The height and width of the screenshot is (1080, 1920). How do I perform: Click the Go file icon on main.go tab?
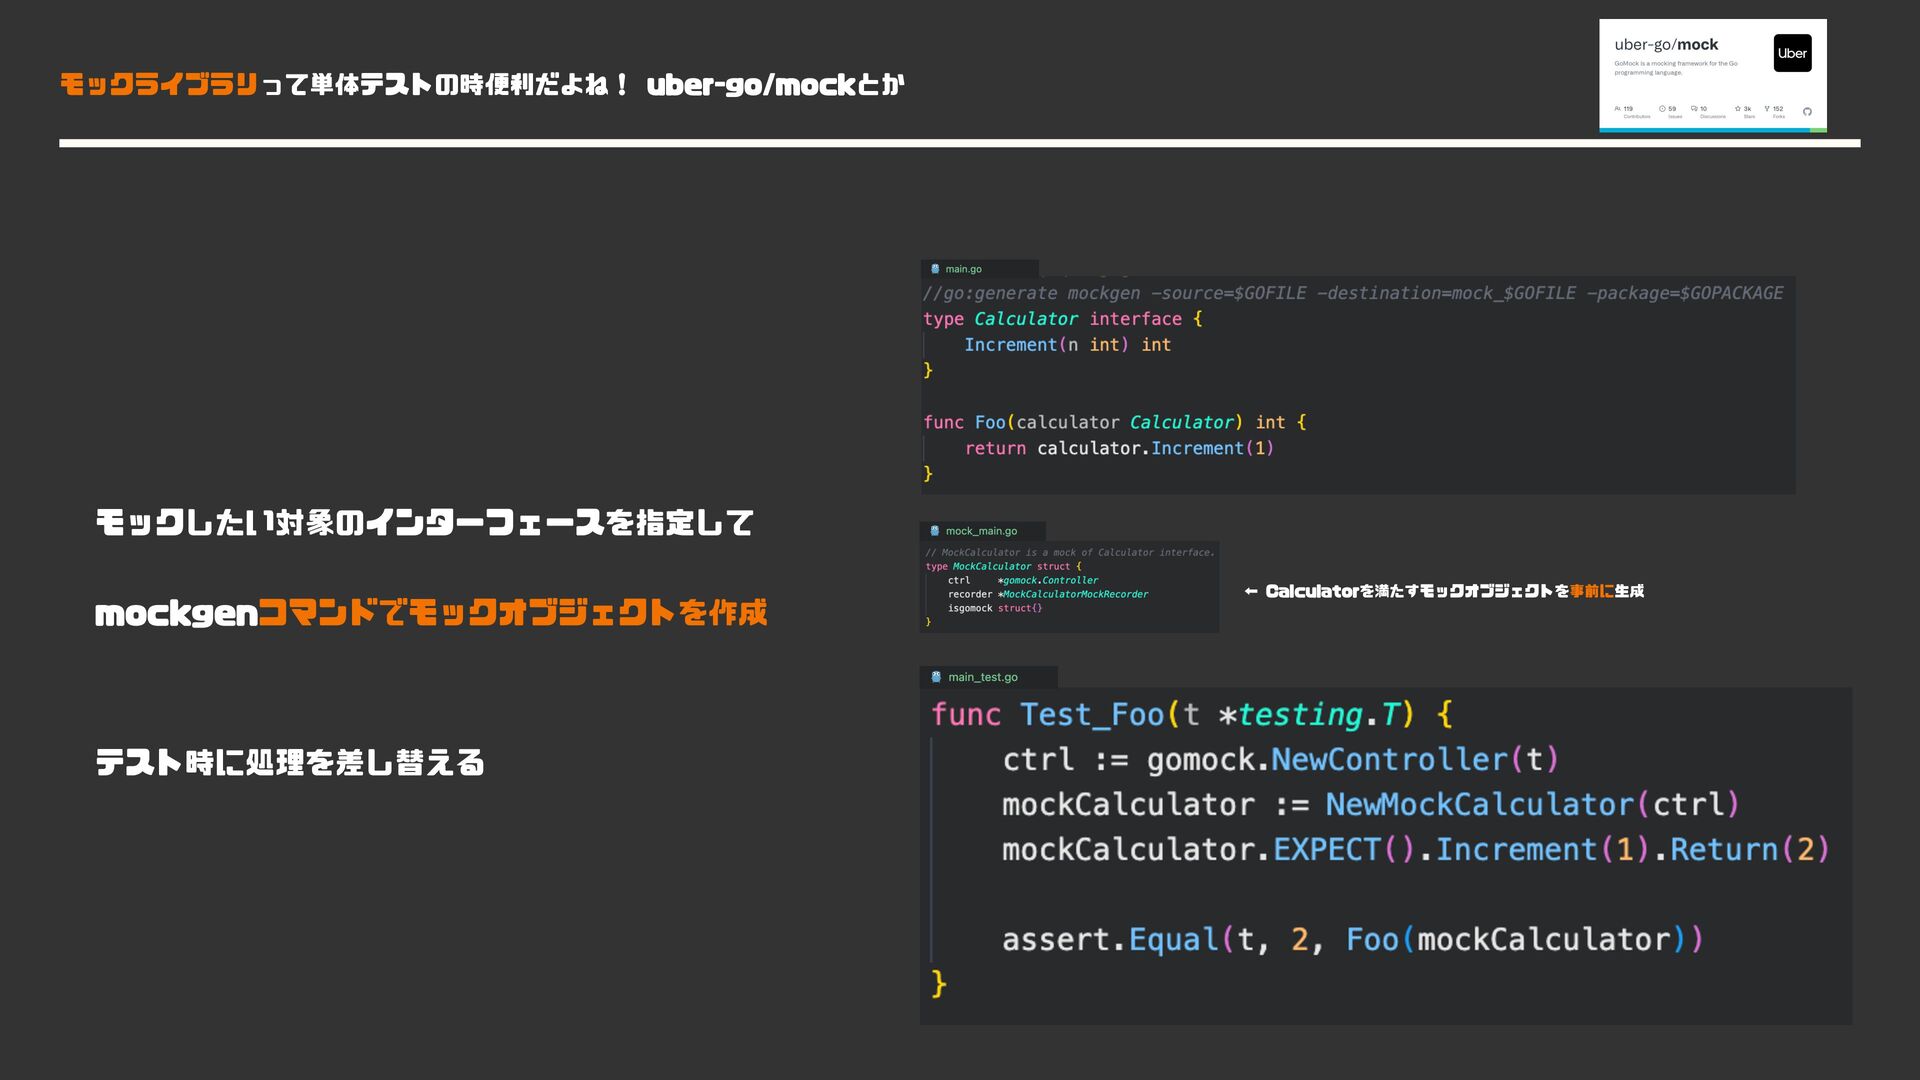[935, 269]
